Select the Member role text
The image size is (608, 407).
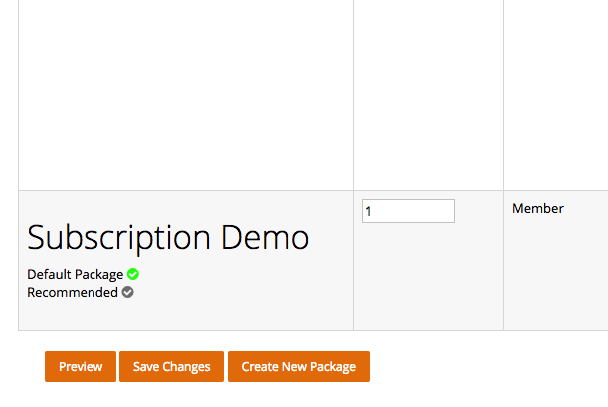537,209
